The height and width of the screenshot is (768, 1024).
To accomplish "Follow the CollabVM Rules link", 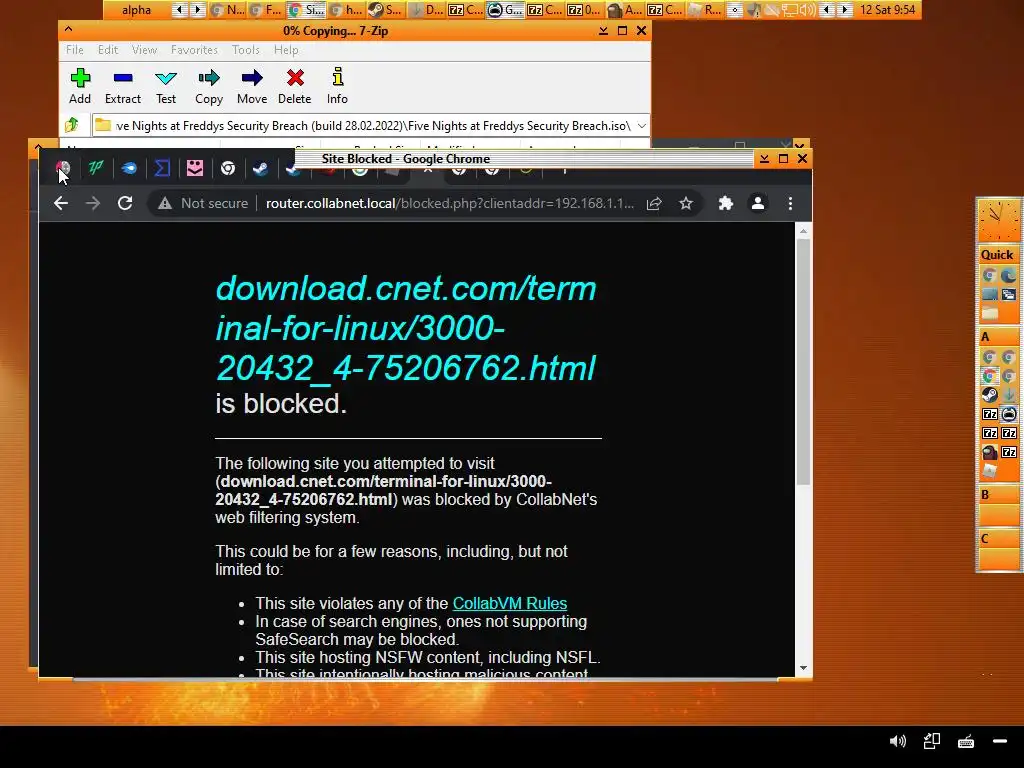I will click(509, 603).
